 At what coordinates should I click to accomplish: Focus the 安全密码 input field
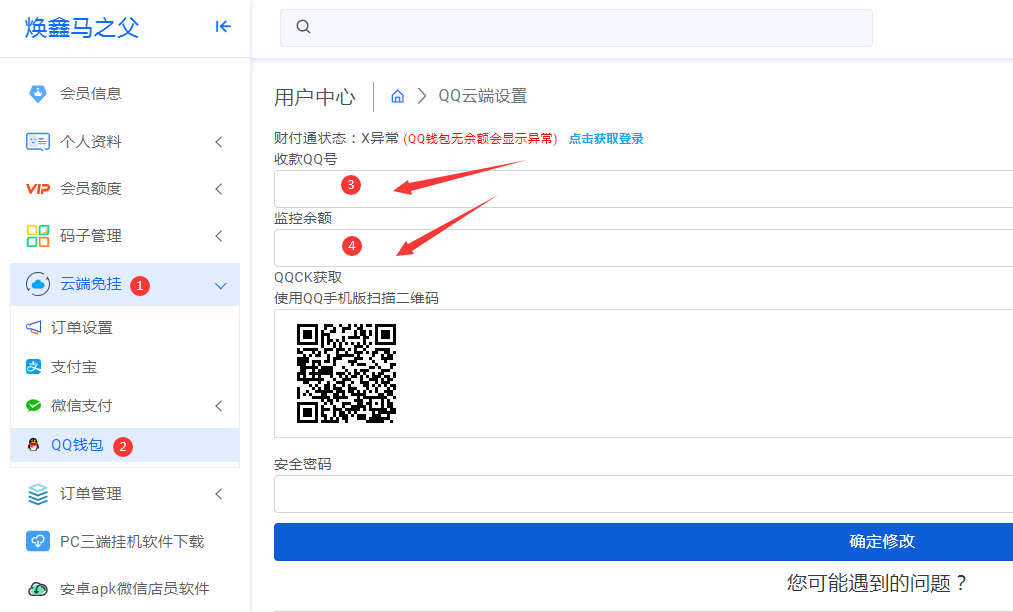pyautogui.click(x=643, y=494)
